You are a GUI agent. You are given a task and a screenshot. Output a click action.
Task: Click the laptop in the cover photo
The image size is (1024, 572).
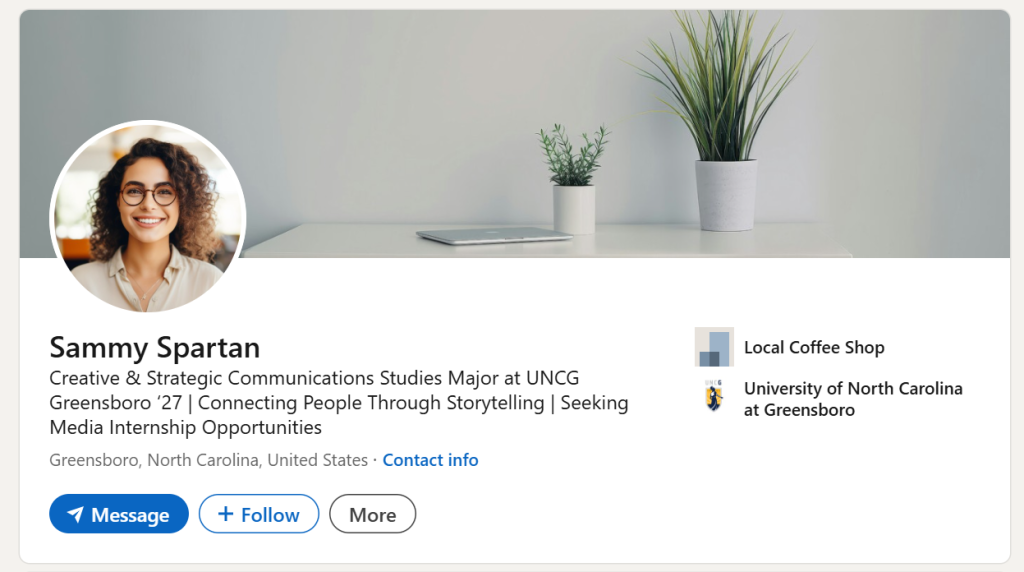(494, 236)
